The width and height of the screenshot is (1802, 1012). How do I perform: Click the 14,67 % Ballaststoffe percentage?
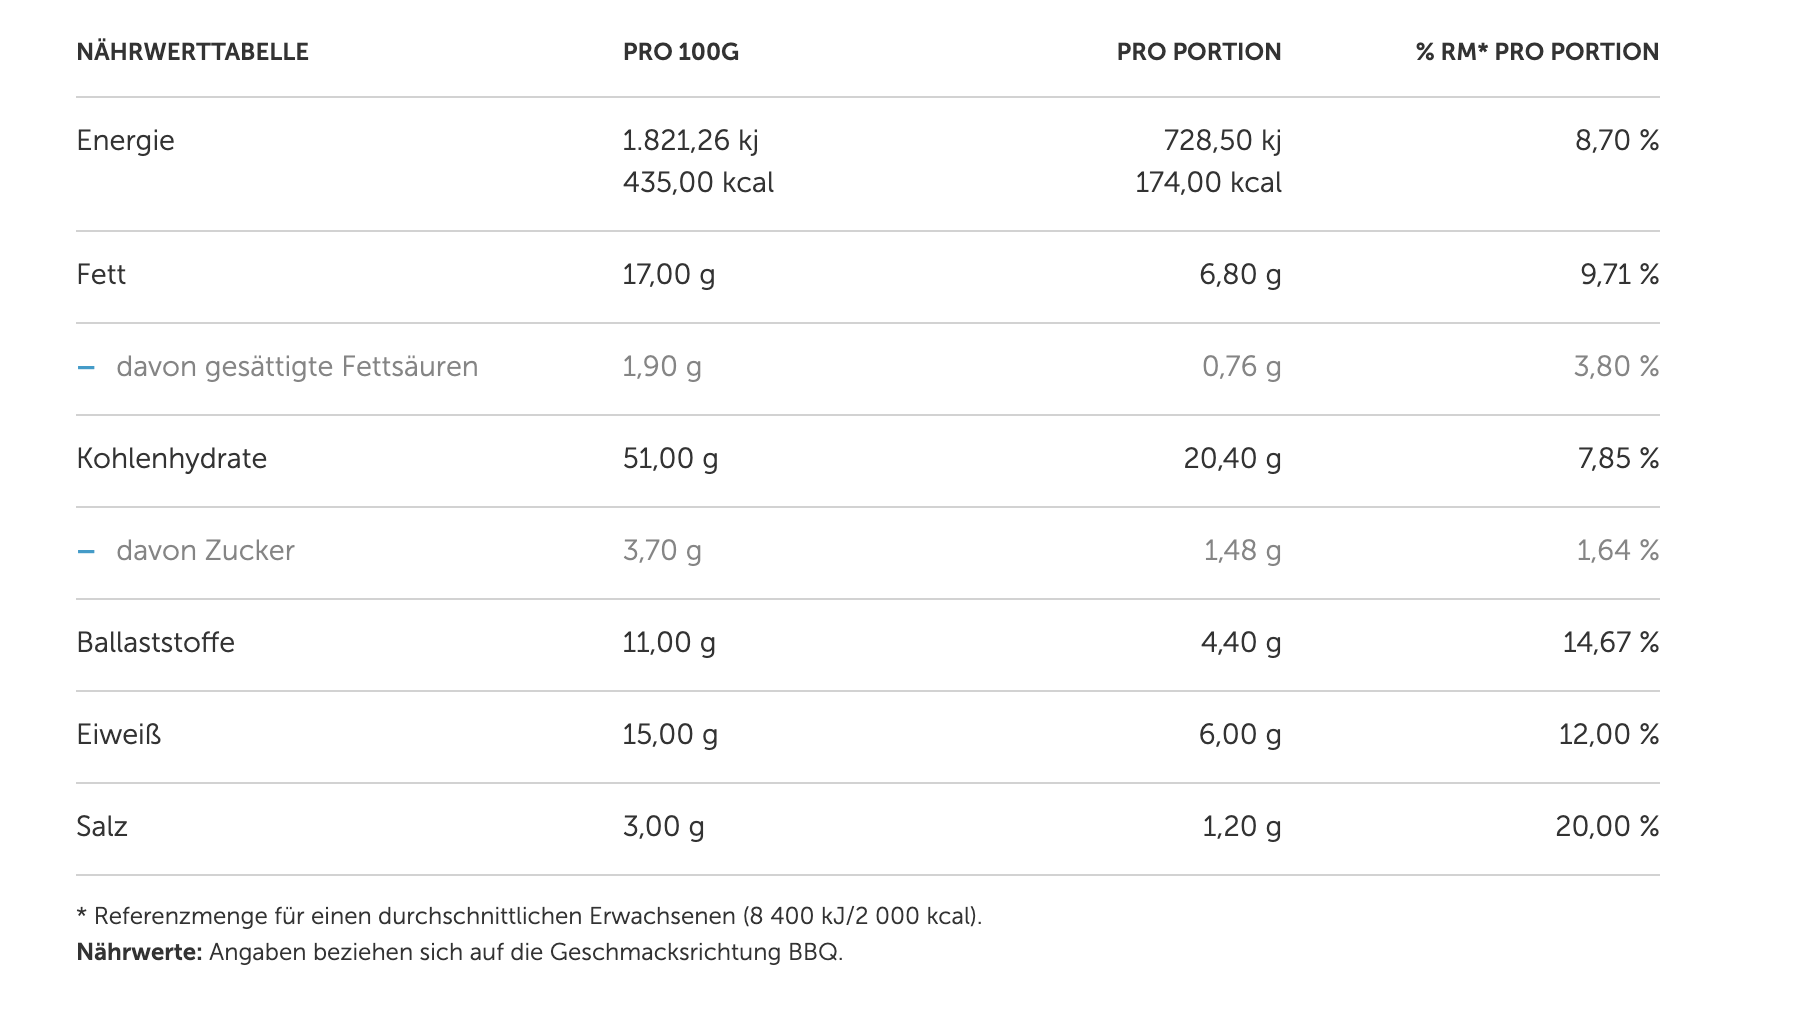coord(1610,643)
